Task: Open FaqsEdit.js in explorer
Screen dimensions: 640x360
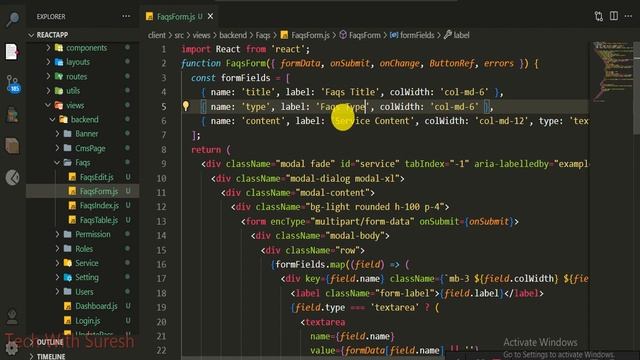Action: pos(96,177)
